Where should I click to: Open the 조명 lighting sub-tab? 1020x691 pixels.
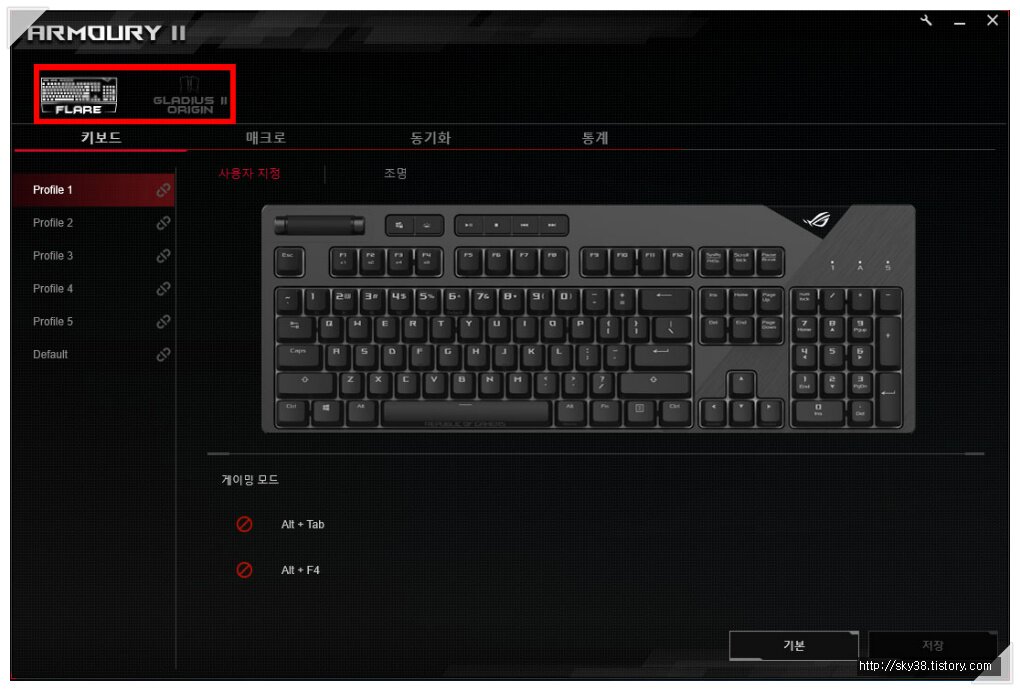click(x=396, y=173)
